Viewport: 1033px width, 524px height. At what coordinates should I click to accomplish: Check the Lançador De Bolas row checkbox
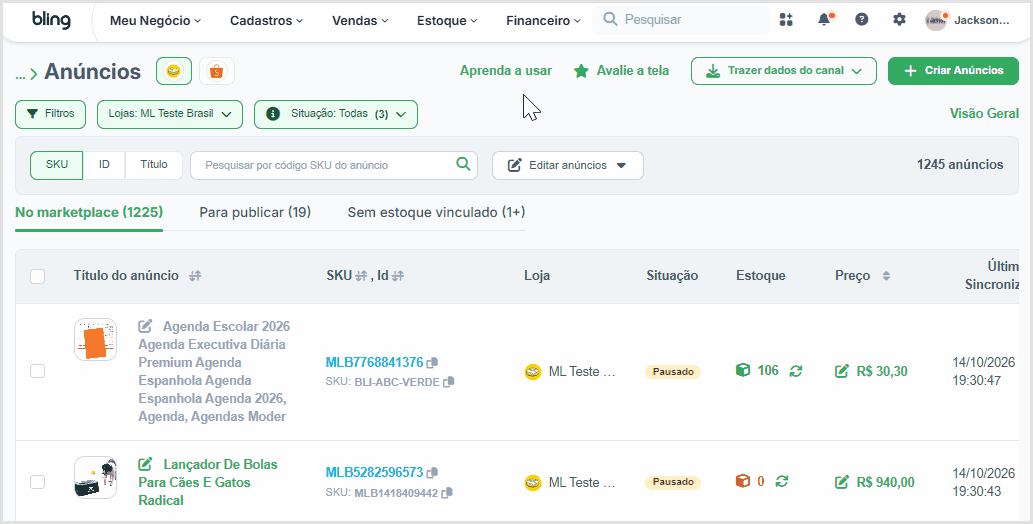38,482
